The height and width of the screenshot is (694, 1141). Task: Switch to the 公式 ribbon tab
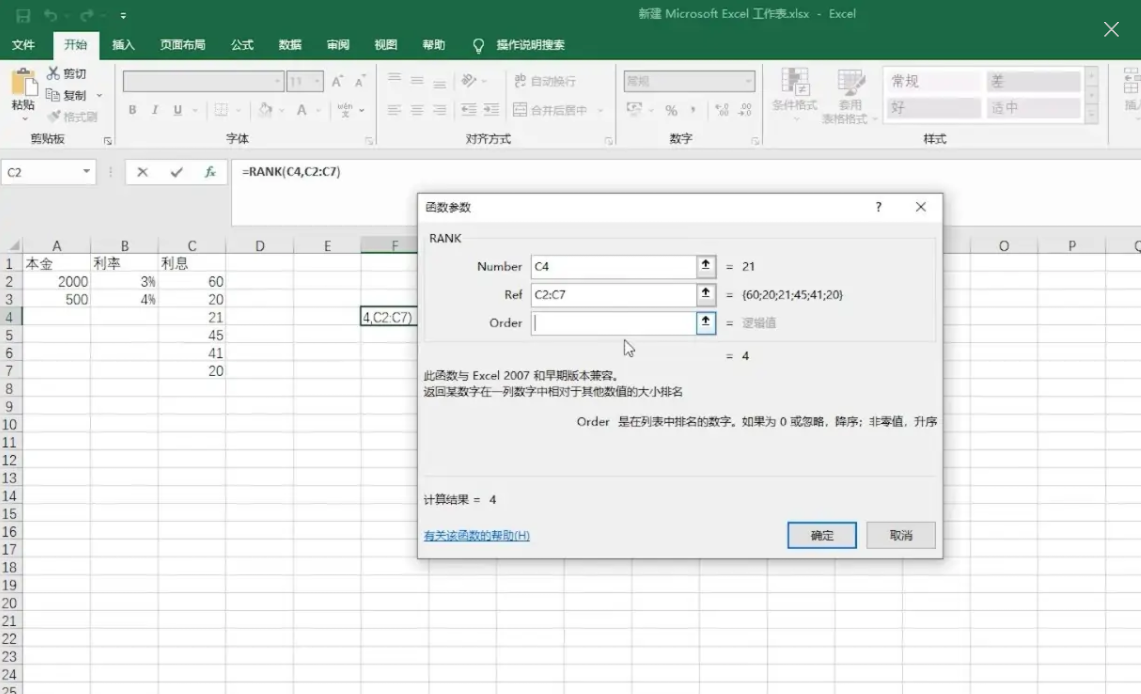242,45
